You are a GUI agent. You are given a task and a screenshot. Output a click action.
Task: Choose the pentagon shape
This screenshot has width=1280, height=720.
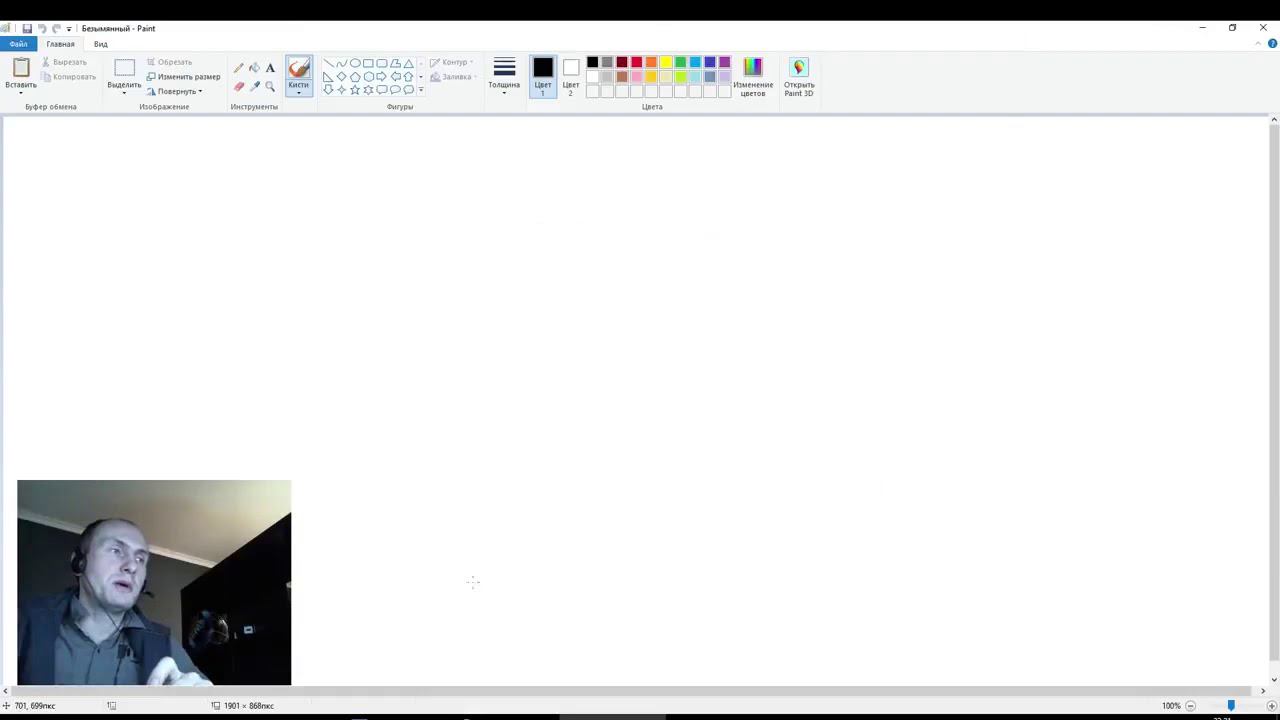tap(355, 76)
